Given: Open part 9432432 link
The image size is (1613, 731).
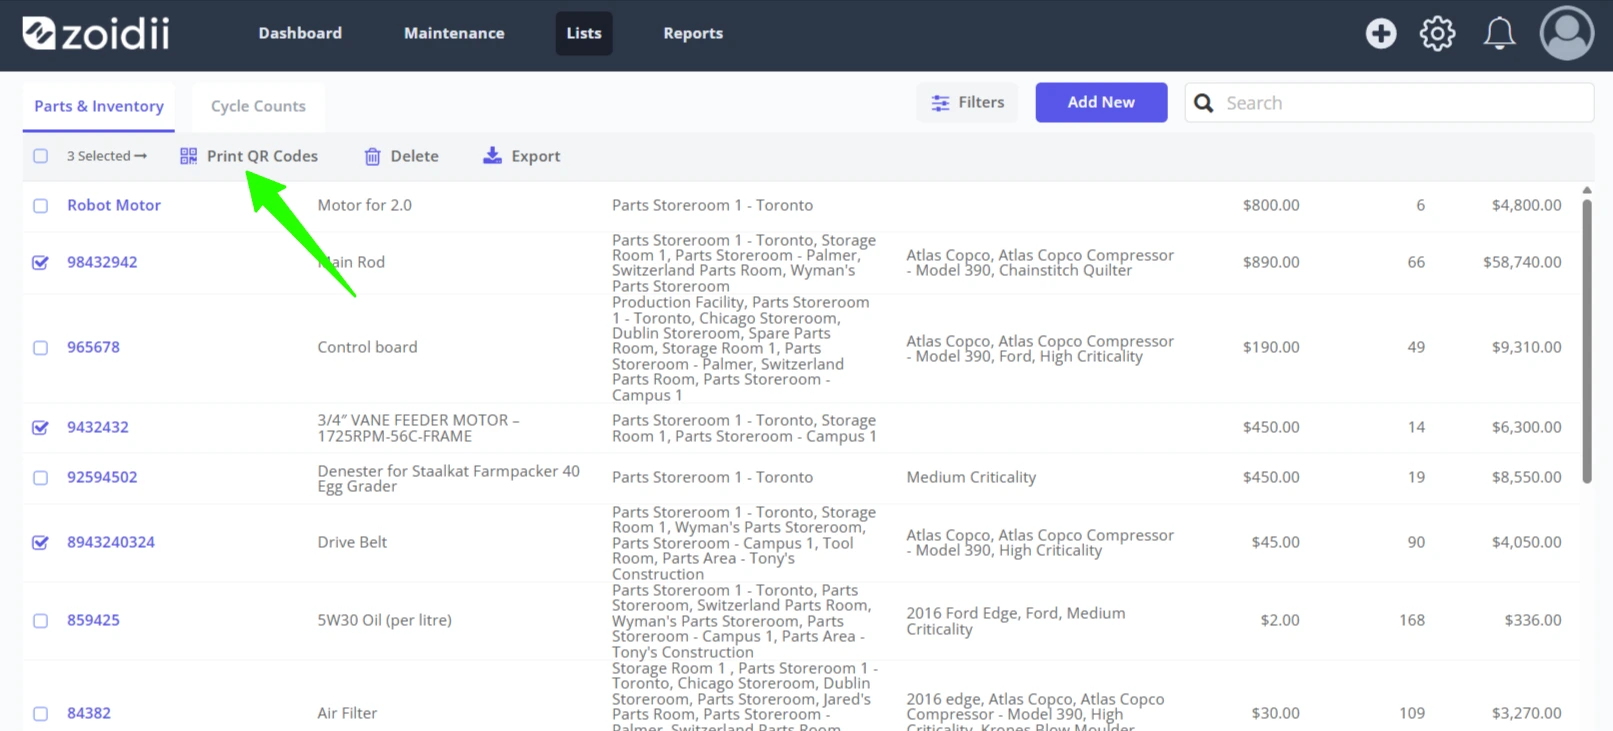Looking at the screenshot, I should [98, 427].
